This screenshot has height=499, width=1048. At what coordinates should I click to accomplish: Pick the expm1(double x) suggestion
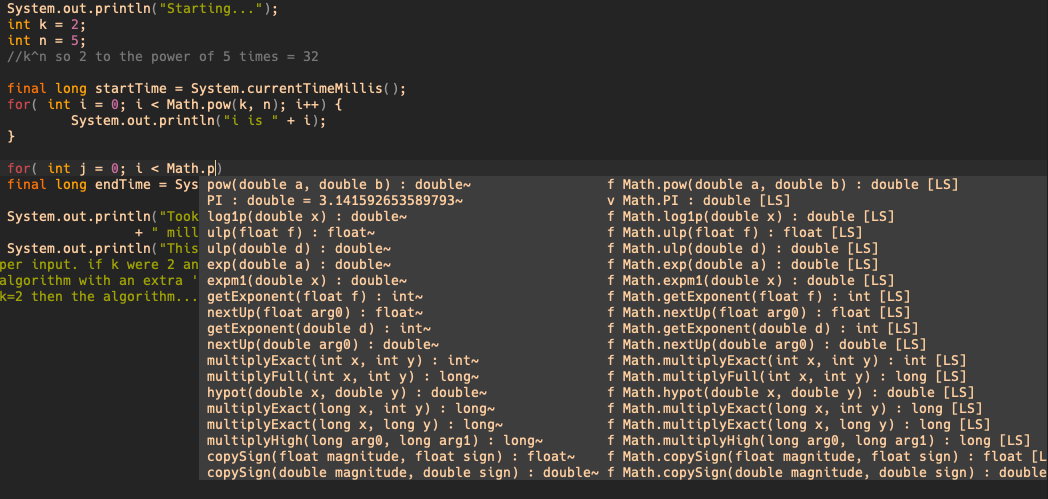click(624, 281)
